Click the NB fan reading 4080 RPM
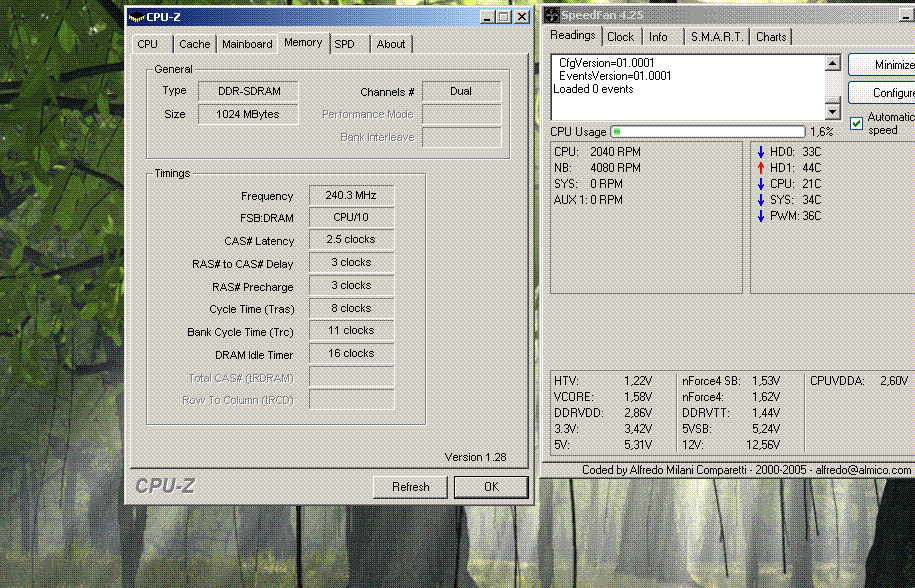915x588 pixels. coord(615,168)
